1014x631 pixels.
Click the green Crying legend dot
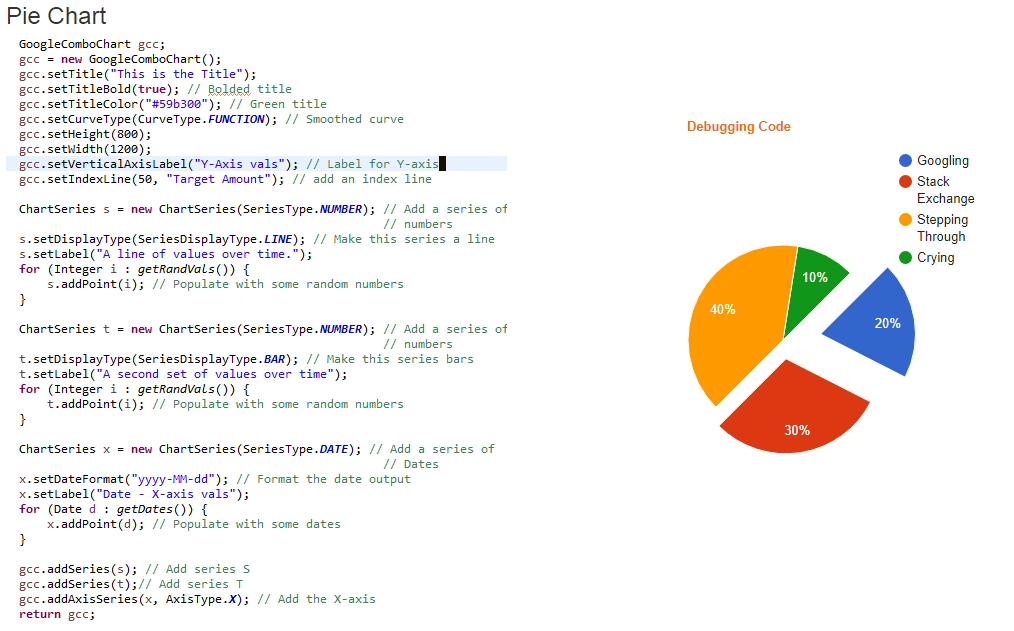coord(905,257)
